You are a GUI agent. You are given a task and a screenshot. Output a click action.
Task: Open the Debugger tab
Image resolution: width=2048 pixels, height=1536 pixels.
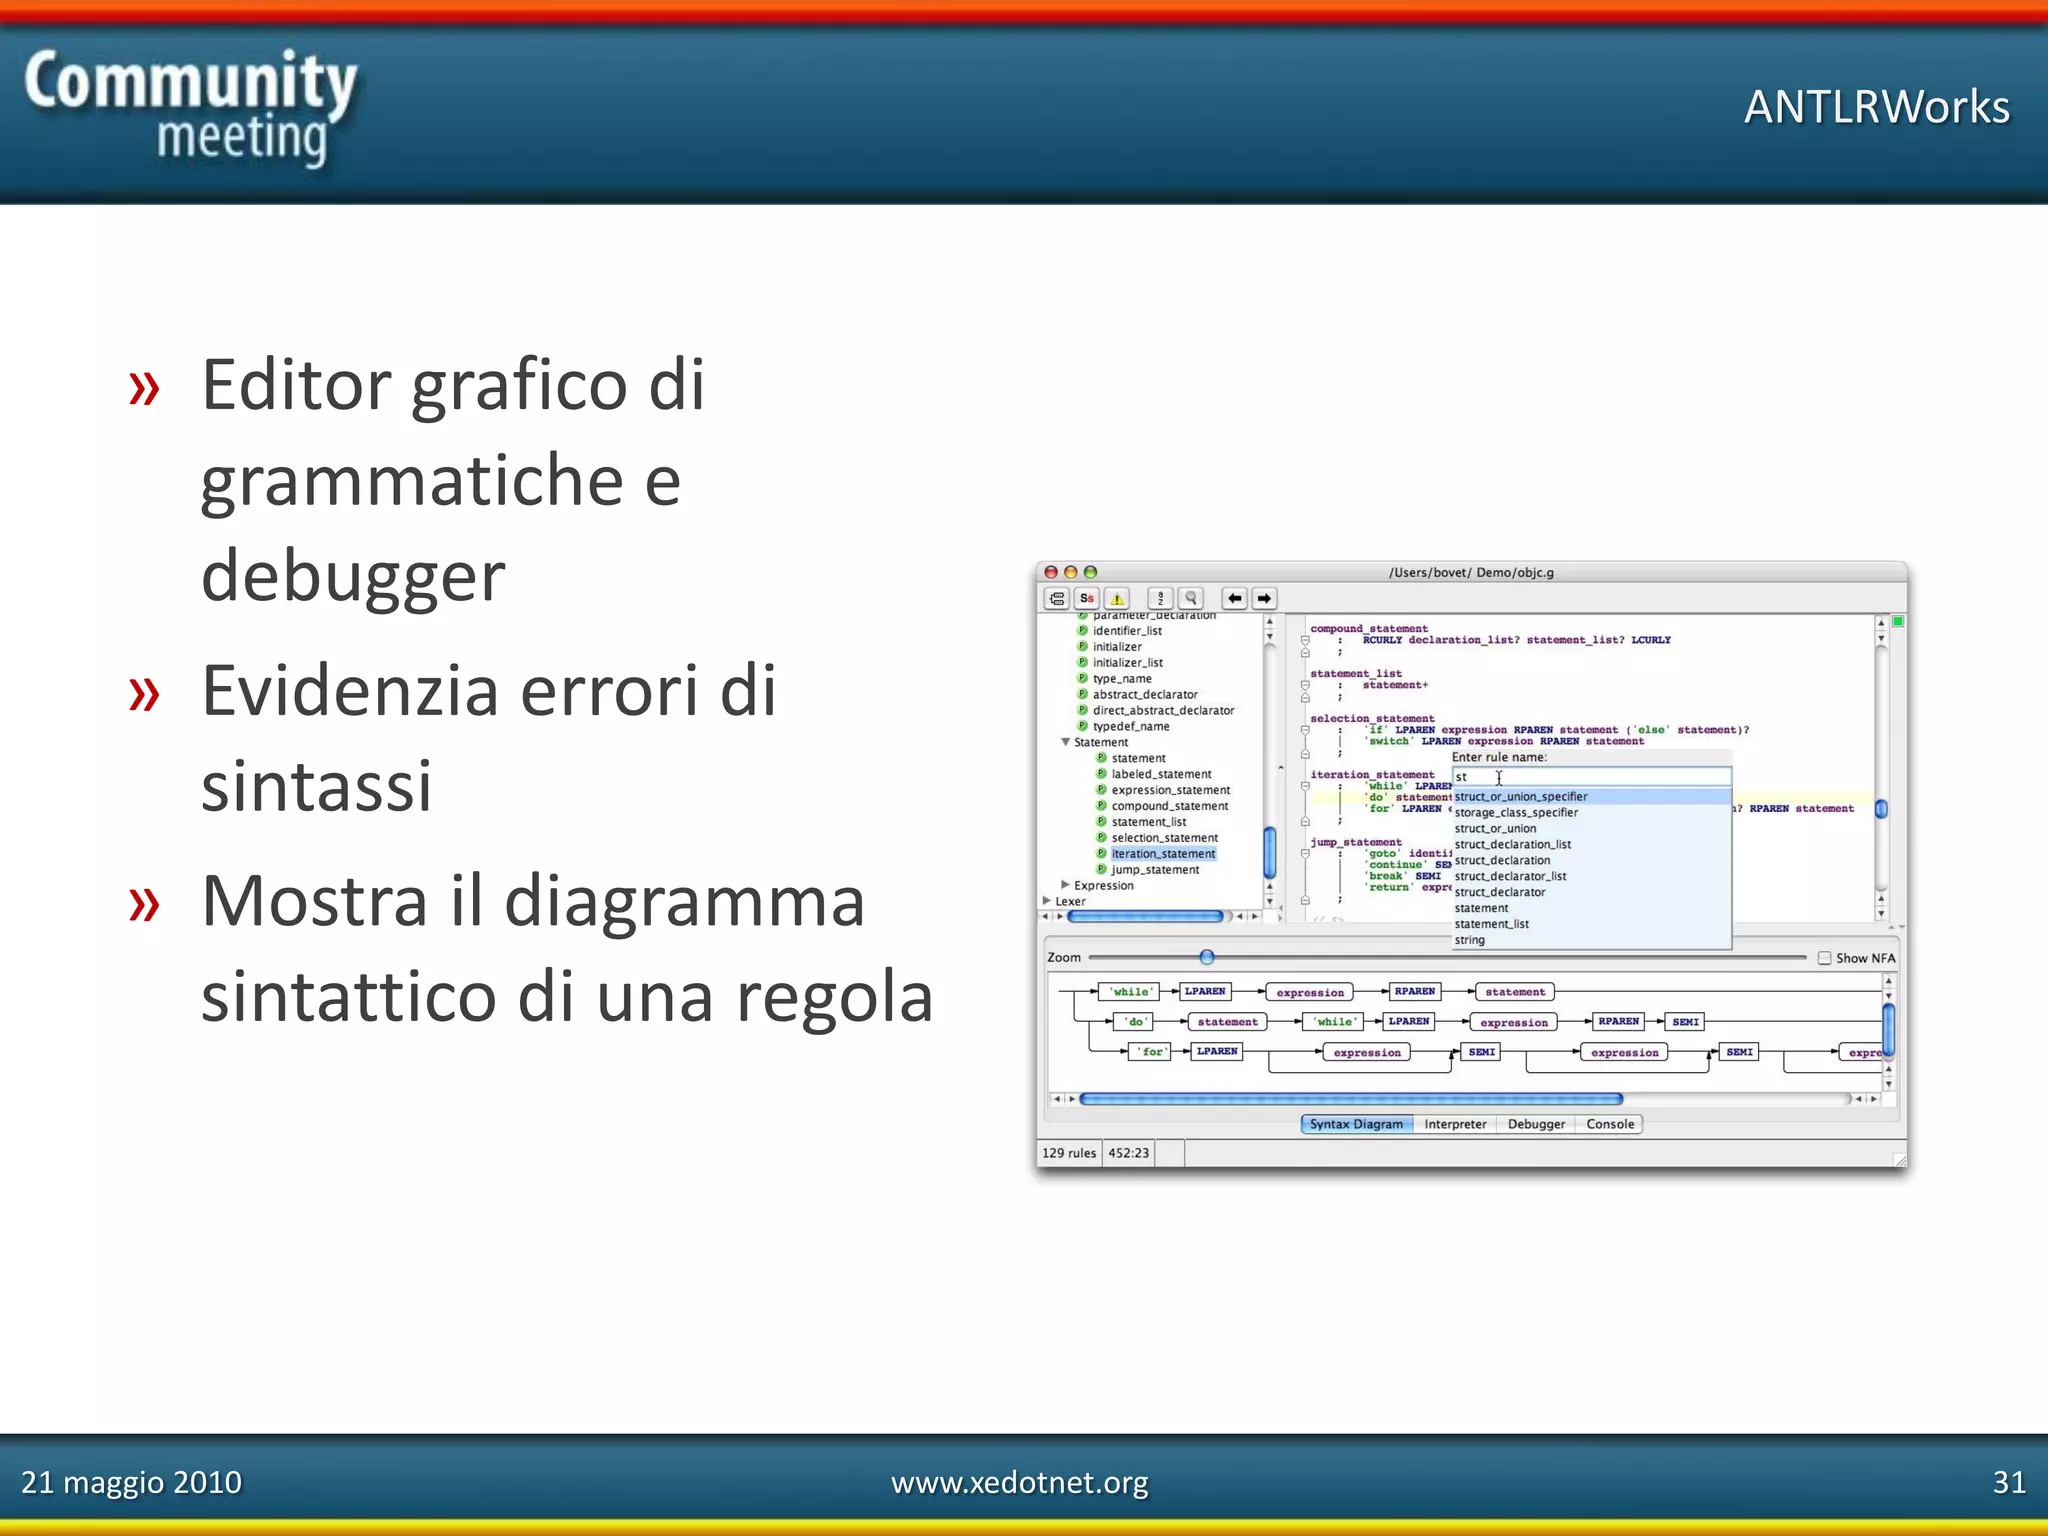click(1536, 1124)
